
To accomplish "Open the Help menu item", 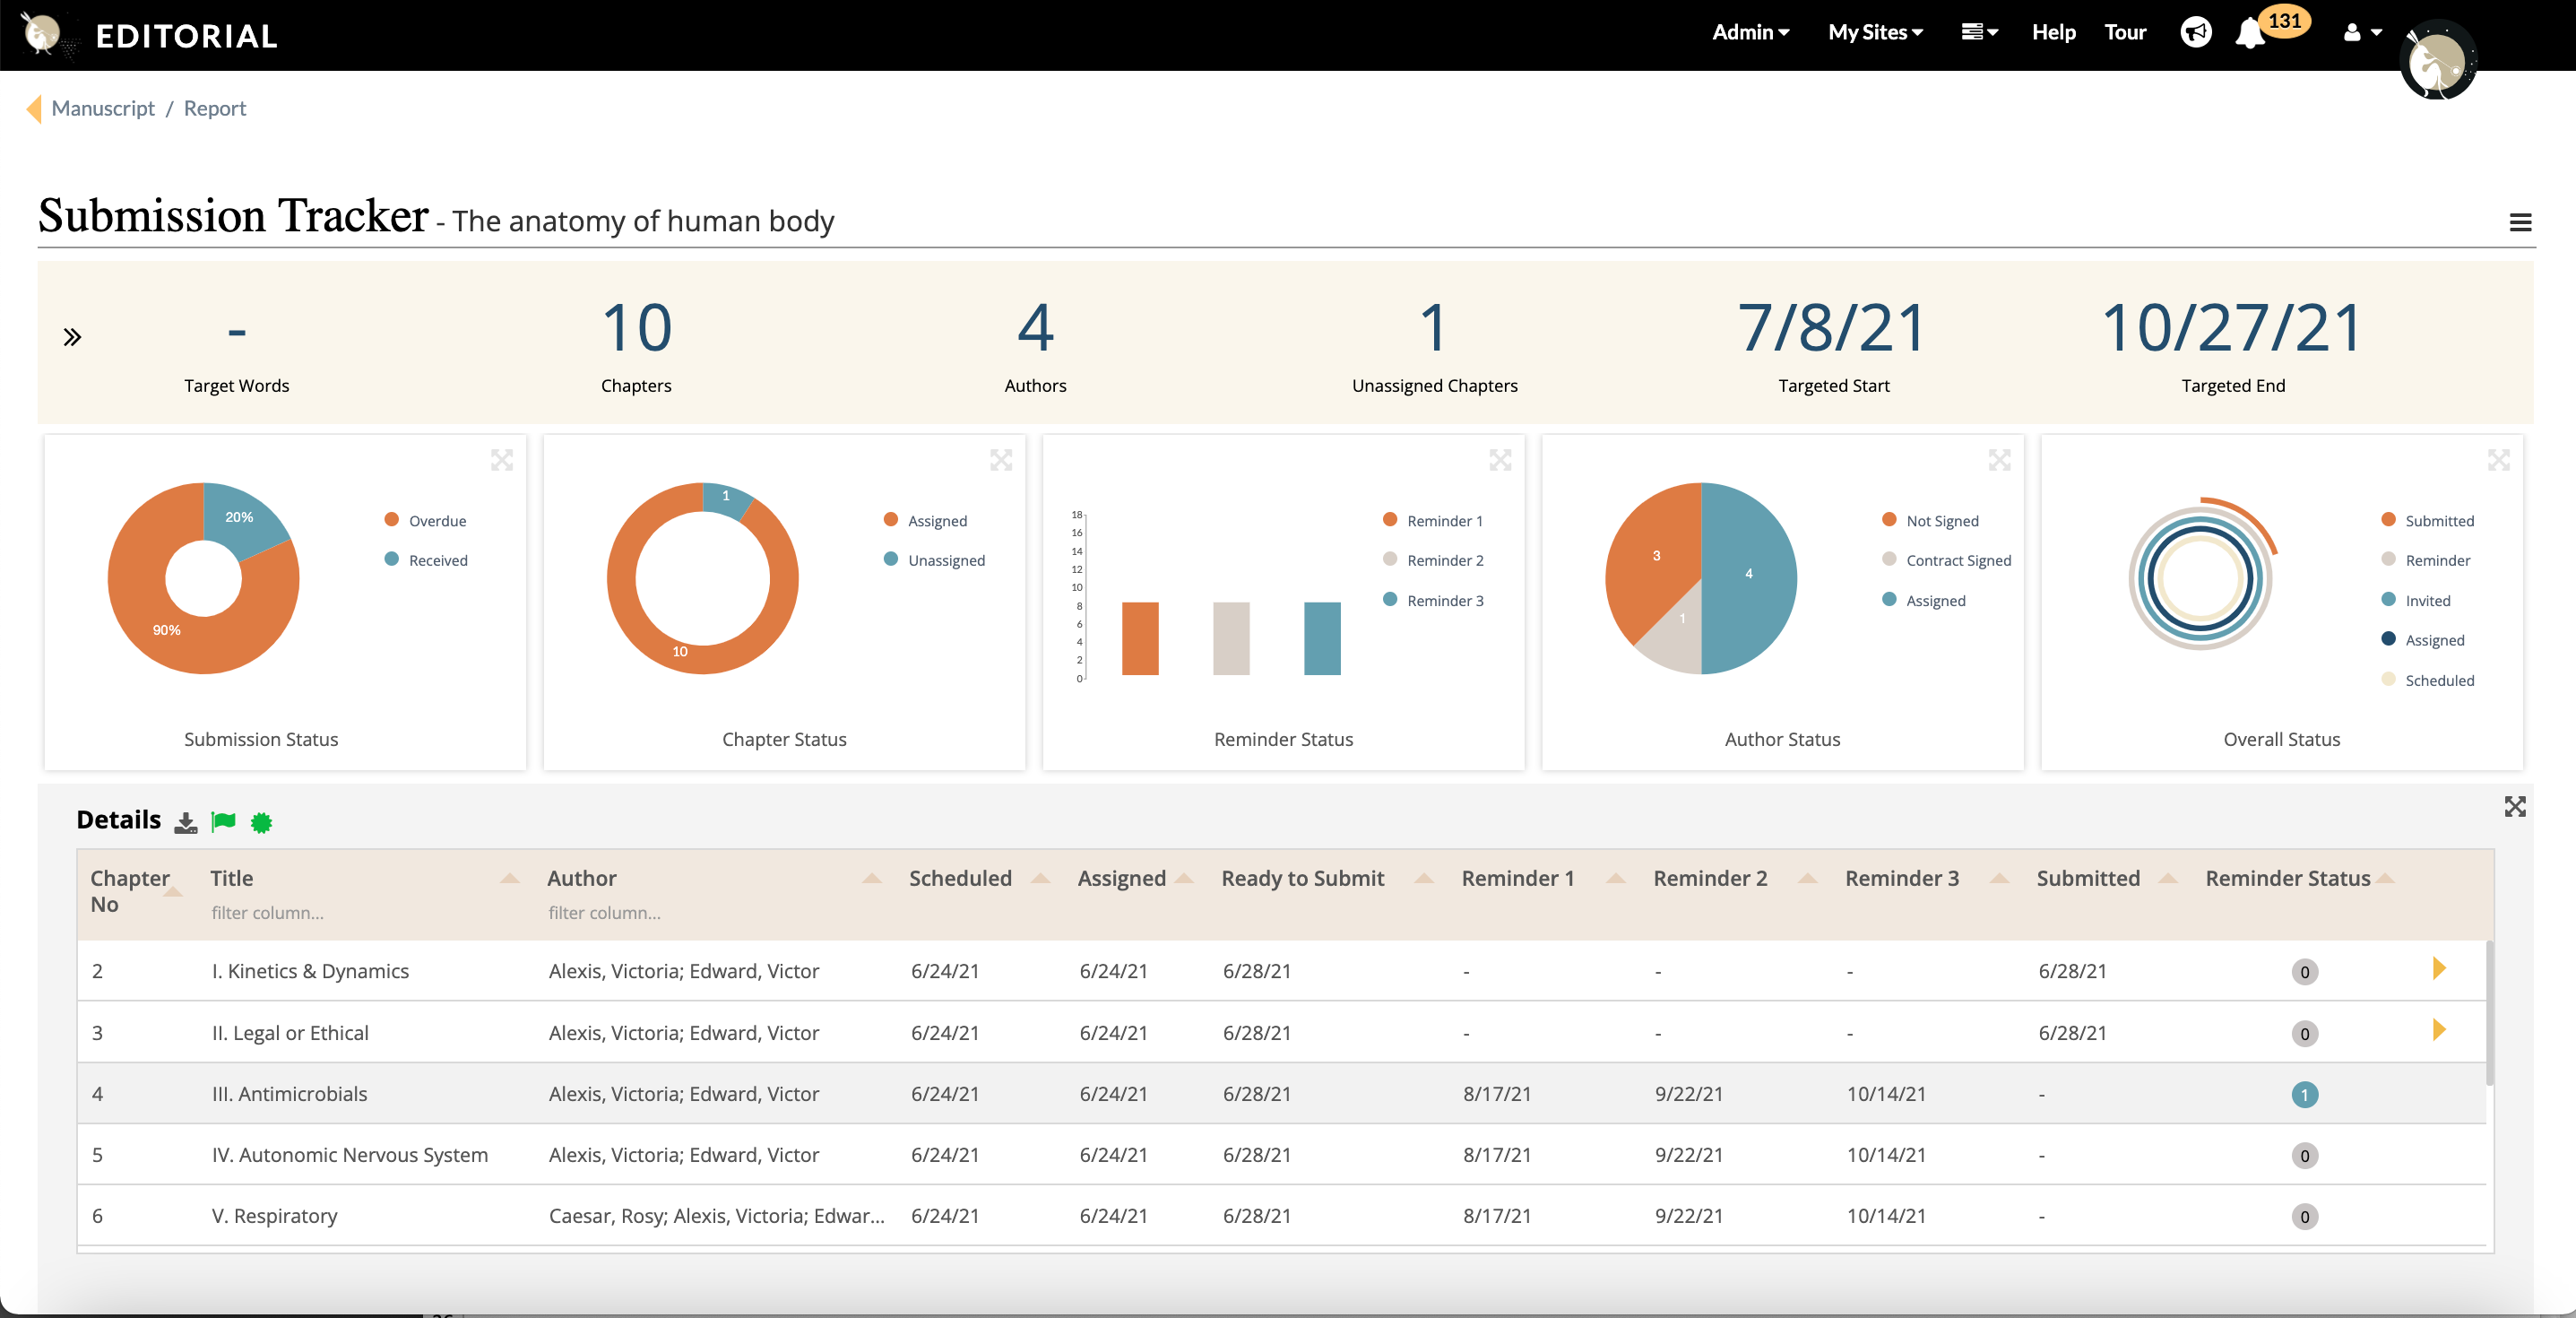I will pos(2053,33).
